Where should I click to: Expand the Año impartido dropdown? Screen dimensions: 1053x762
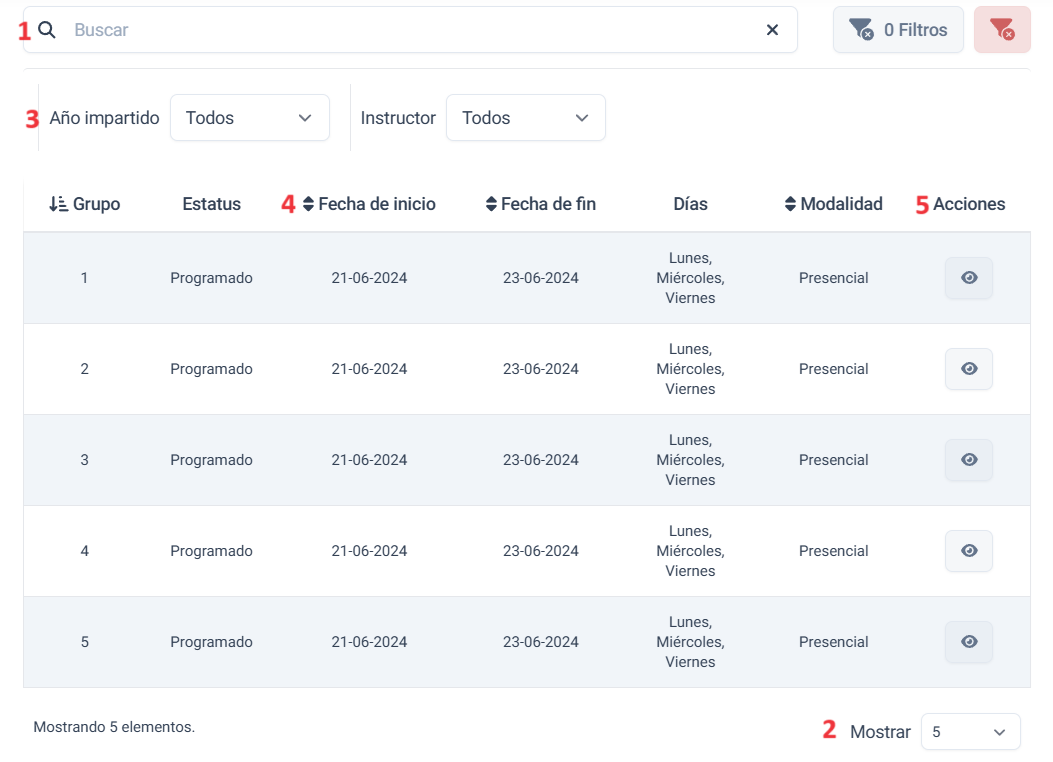pos(250,118)
